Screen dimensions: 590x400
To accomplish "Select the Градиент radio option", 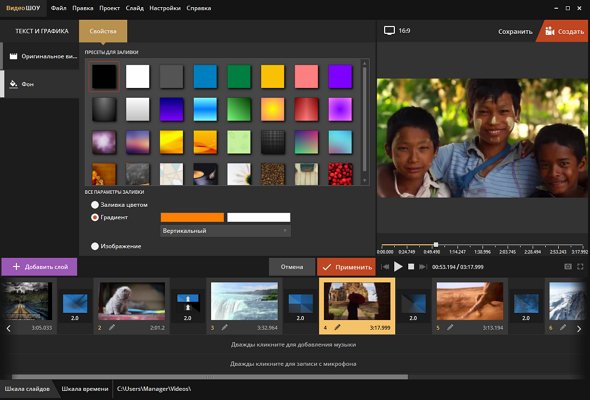I will tap(95, 217).
